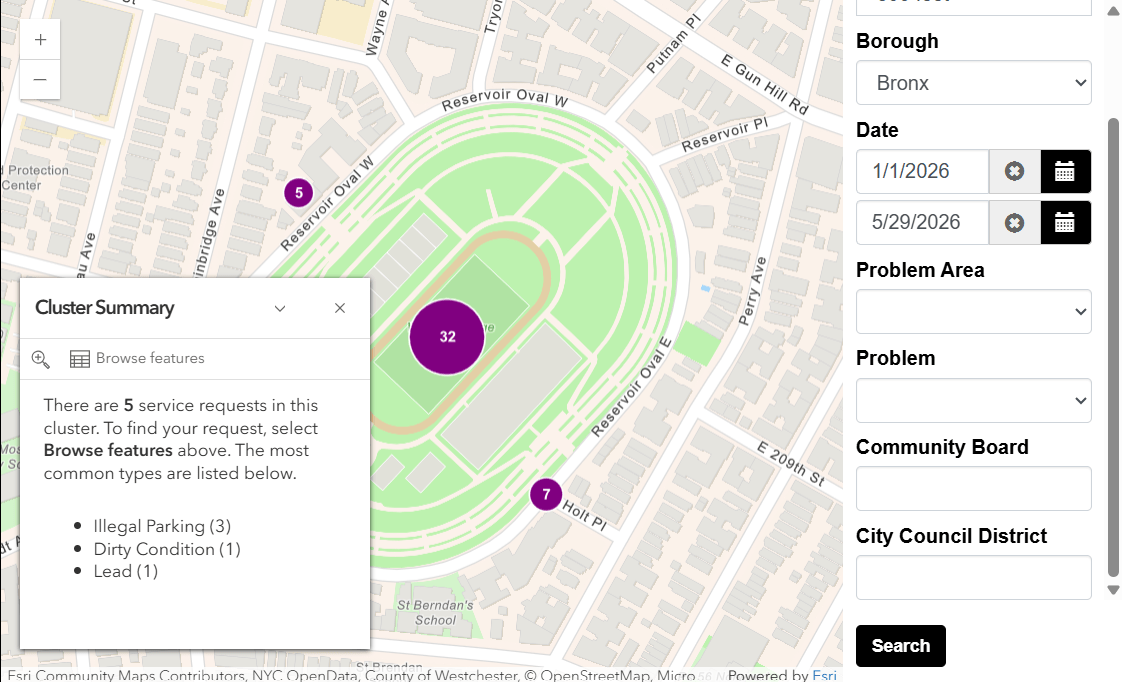This screenshot has height=682, width=1122.
Task: Click the City Council District field
Action: (973, 578)
